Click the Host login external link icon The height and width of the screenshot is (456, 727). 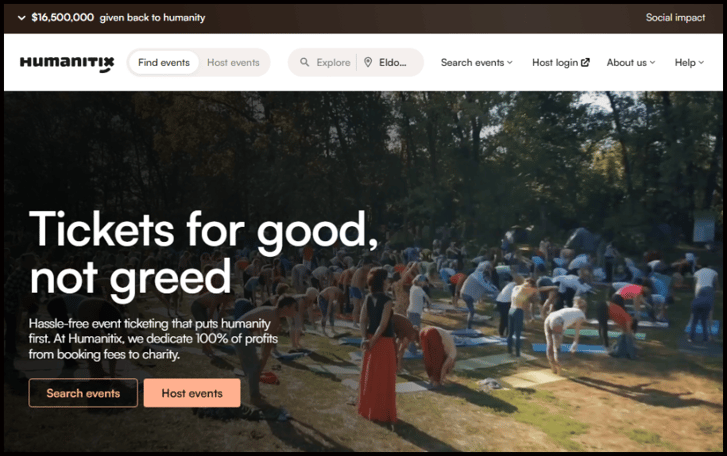pyautogui.click(x=585, y=62)
